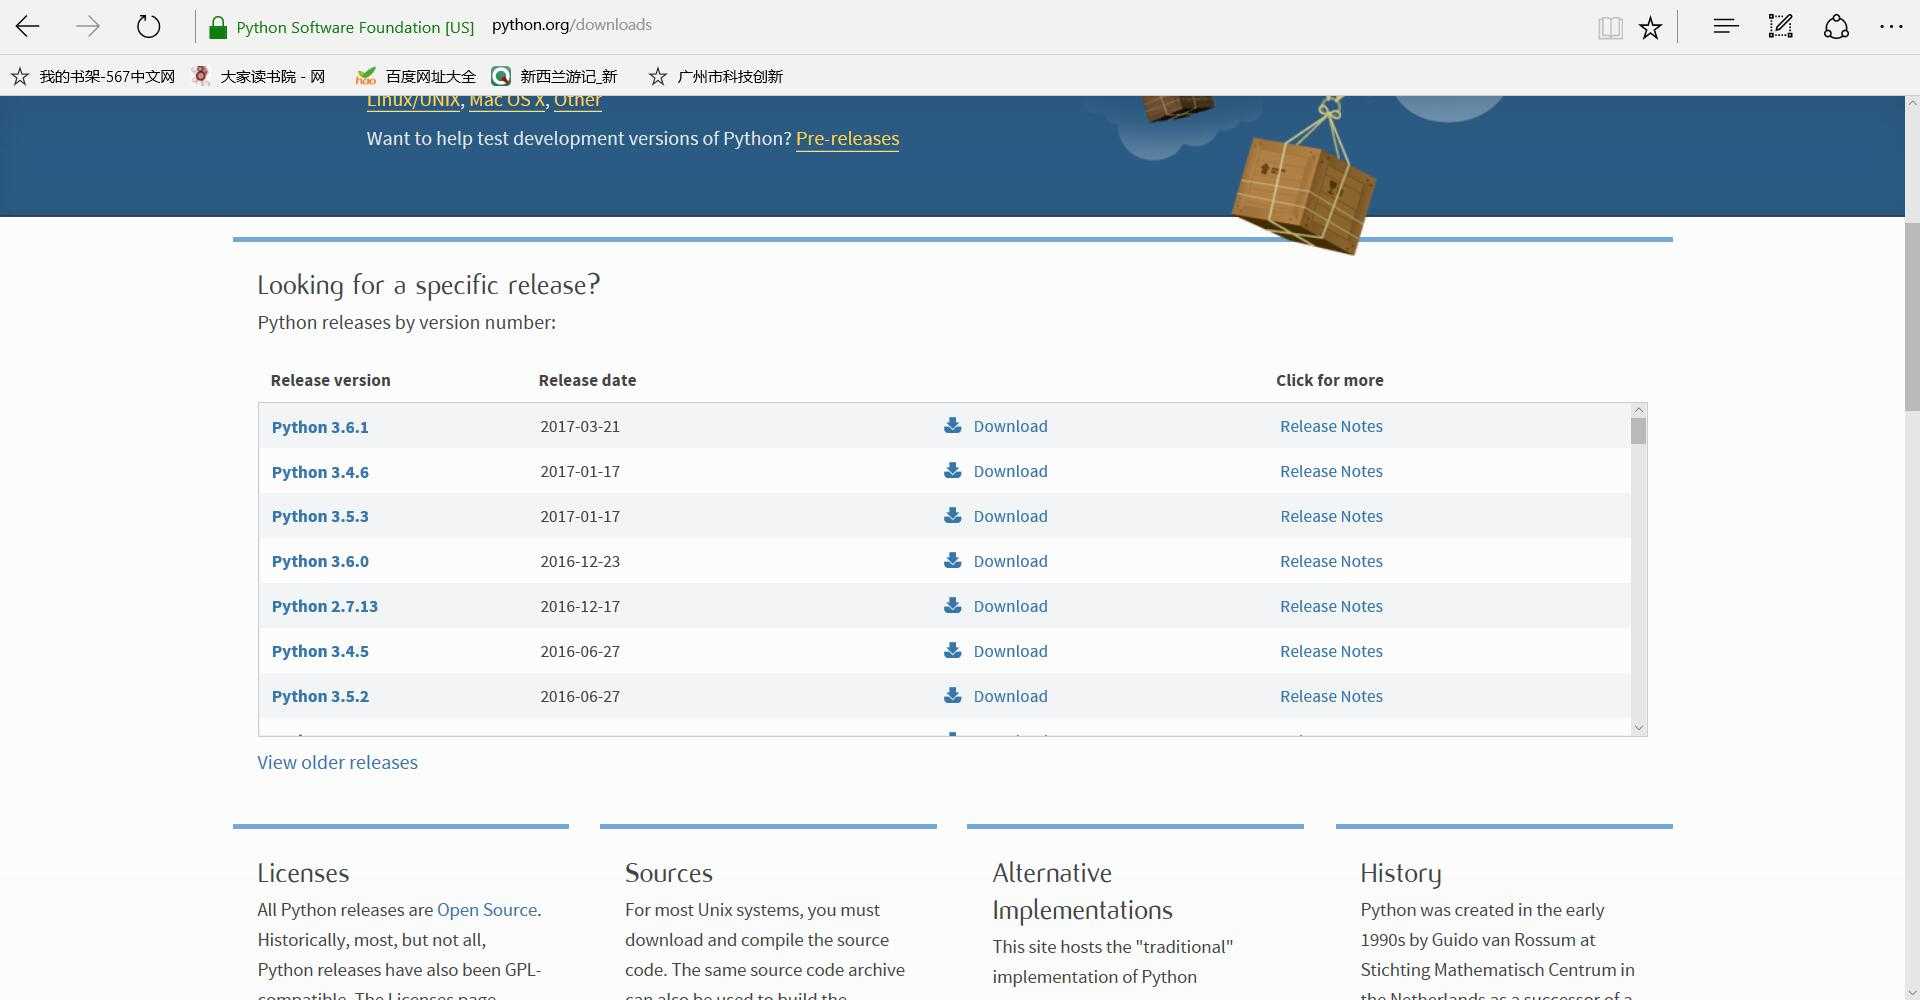Open the Python 3.6.0 release link
Screen dimensions: 1920x1000
pyautogui.click(x=320, y=561)
